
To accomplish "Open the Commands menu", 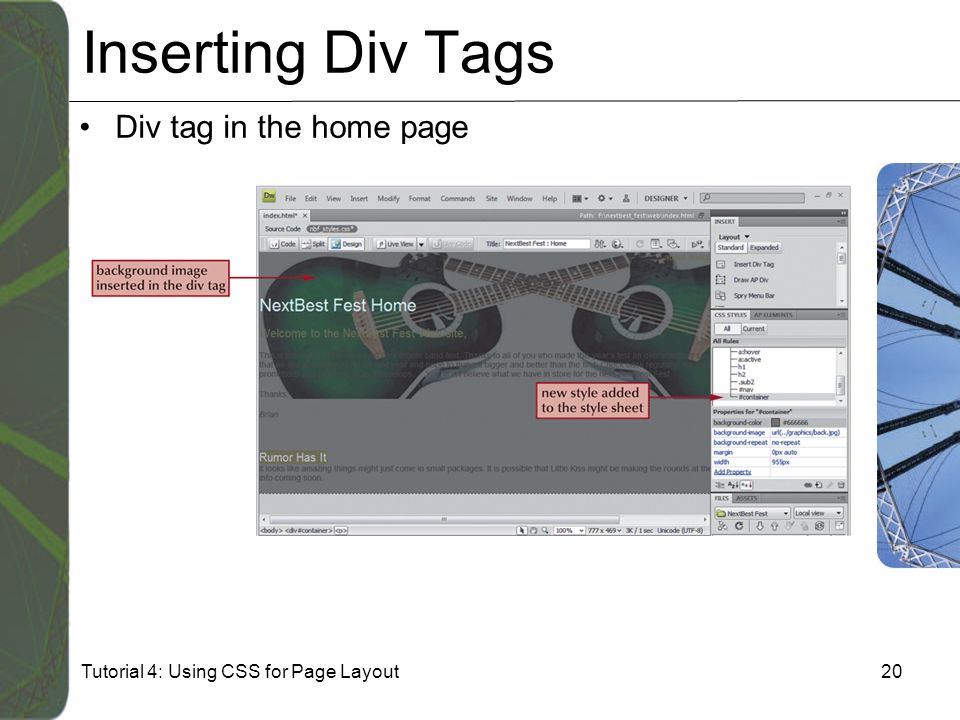I will point(457,198).
